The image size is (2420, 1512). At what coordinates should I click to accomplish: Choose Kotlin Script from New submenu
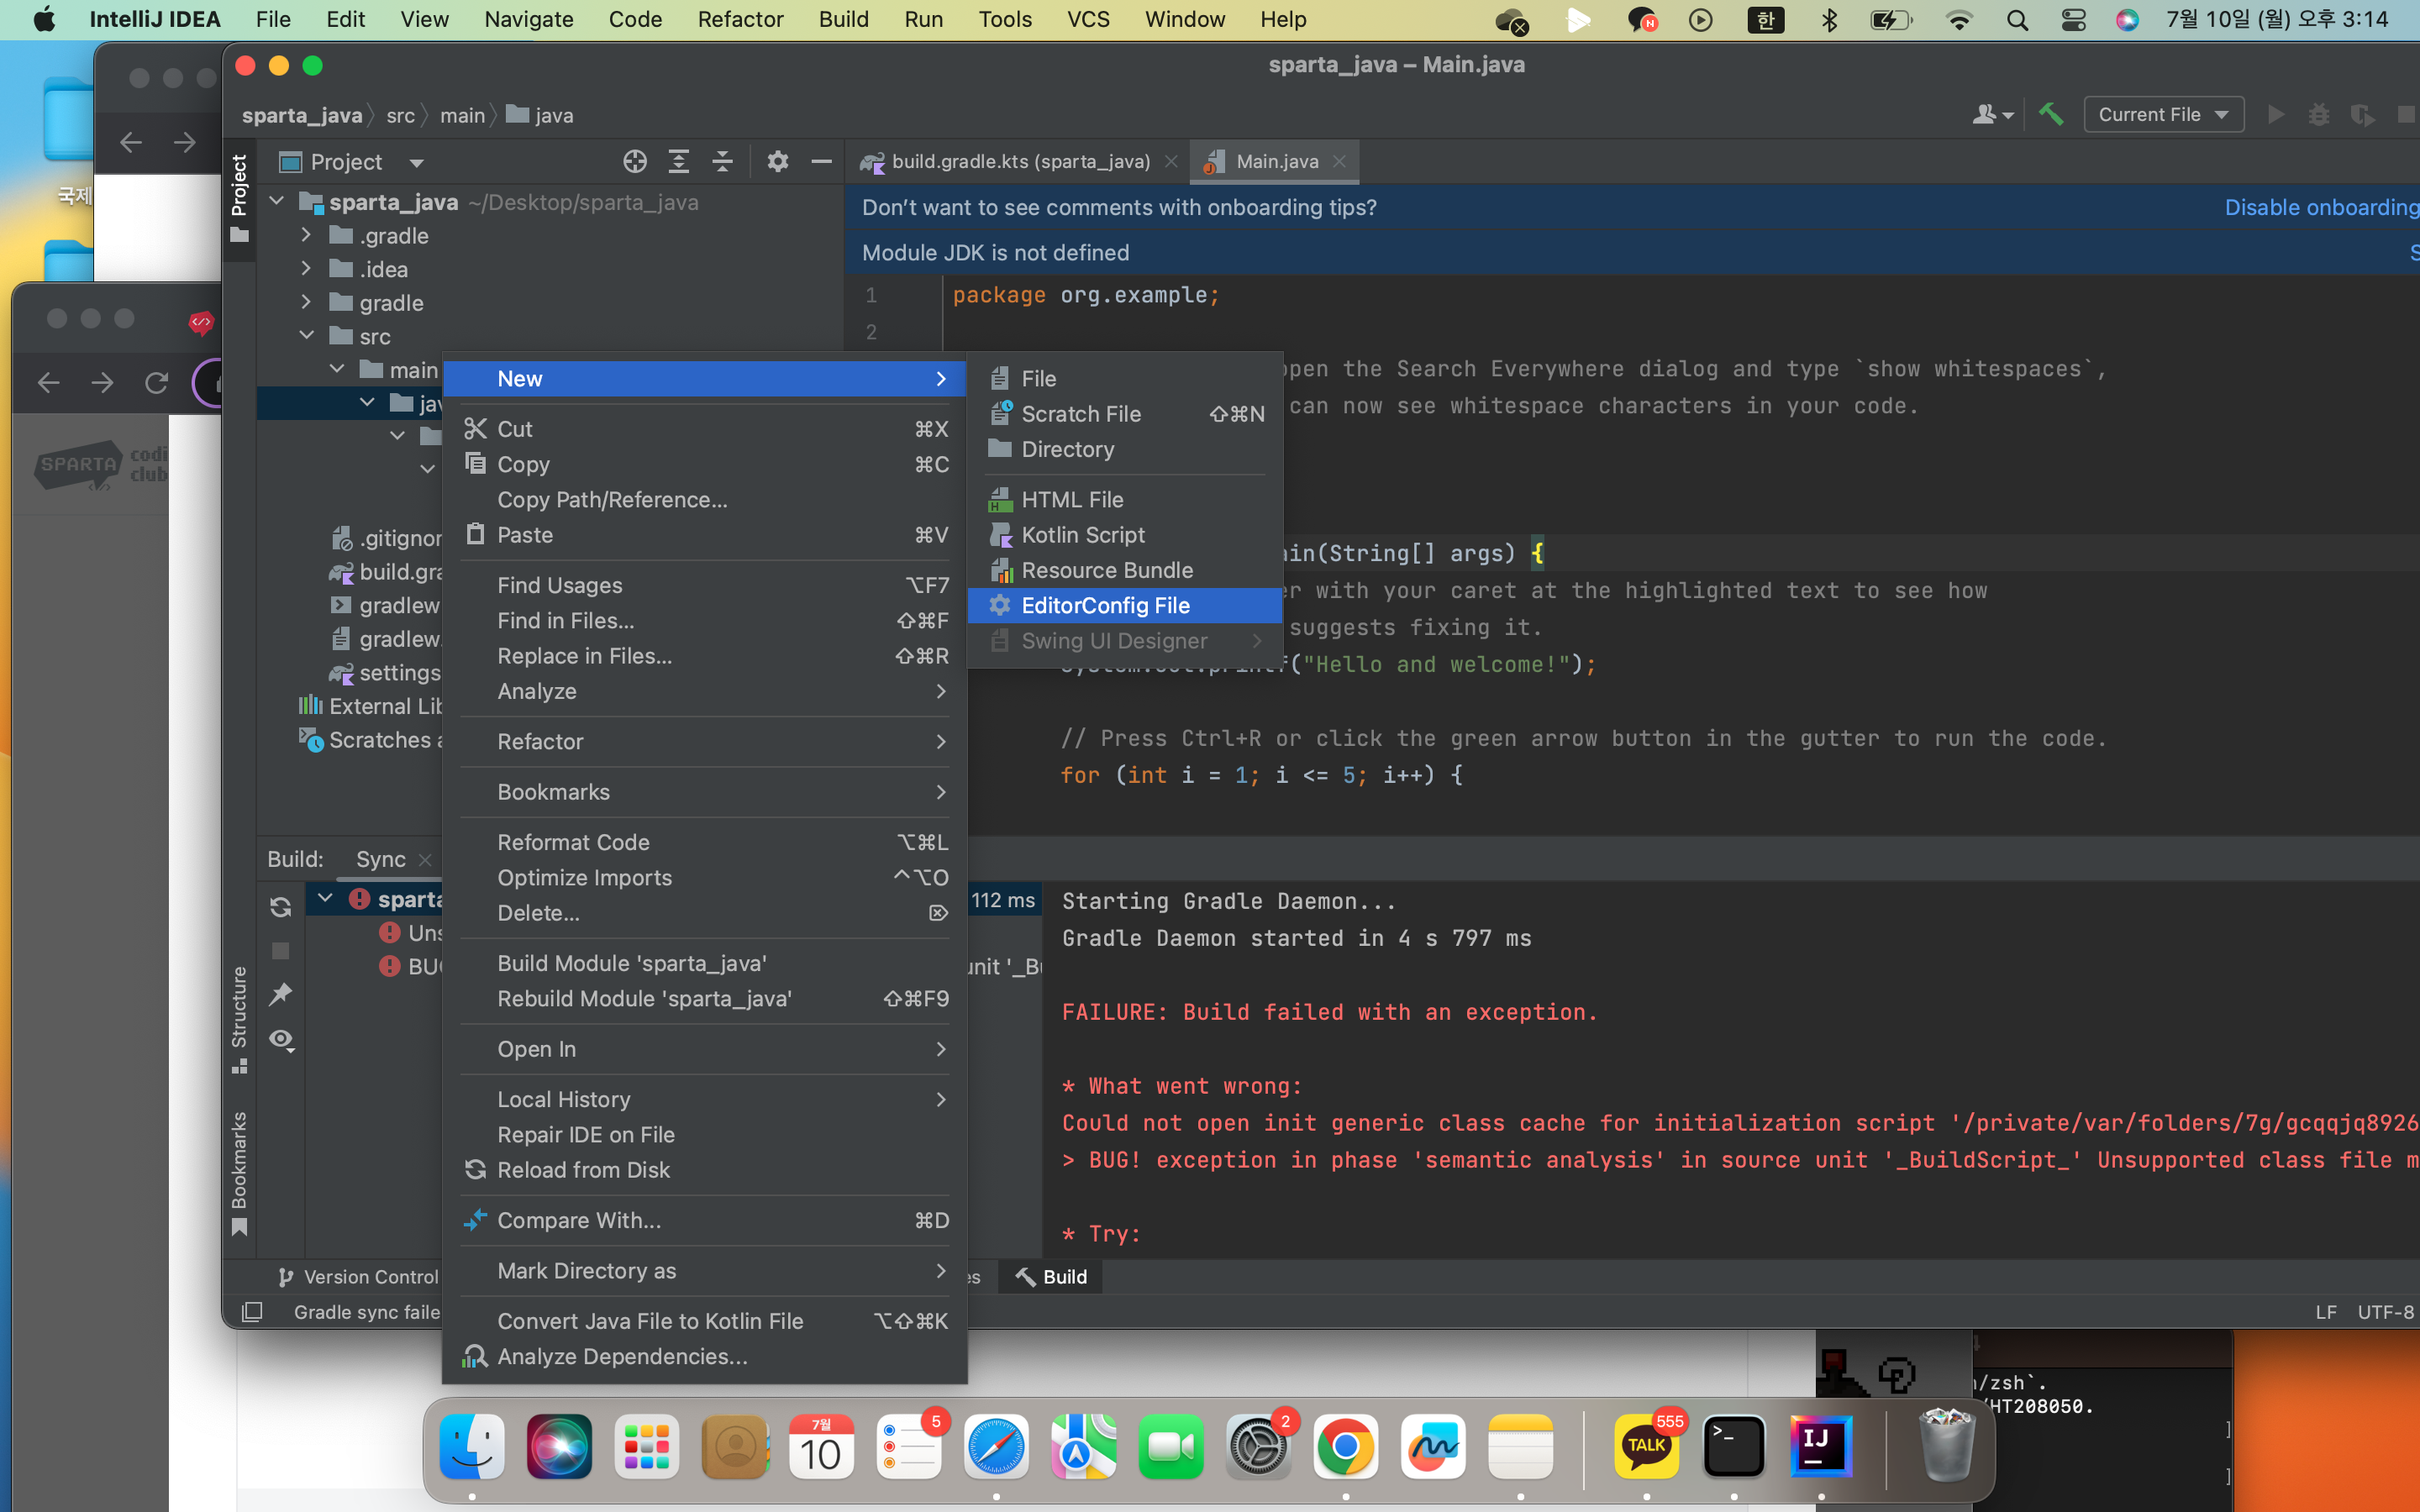click(x=1125, y=535)
